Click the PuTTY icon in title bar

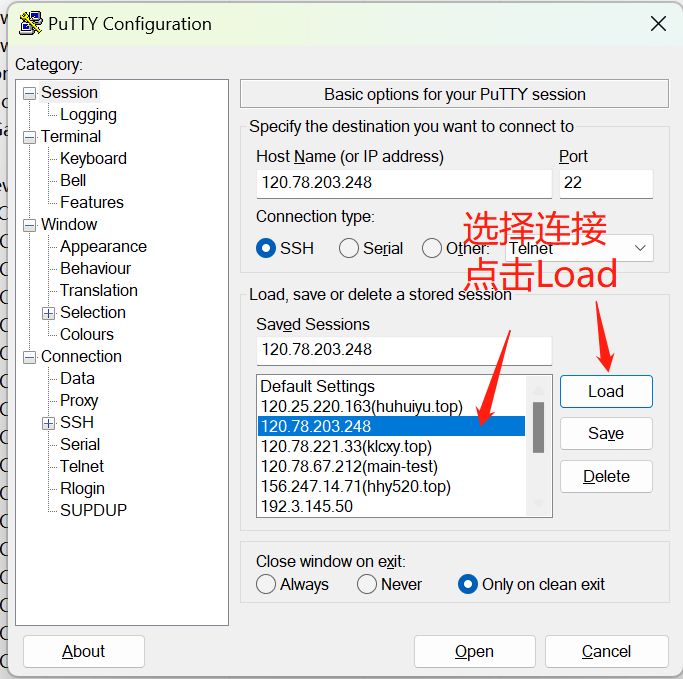click(30, 24)
